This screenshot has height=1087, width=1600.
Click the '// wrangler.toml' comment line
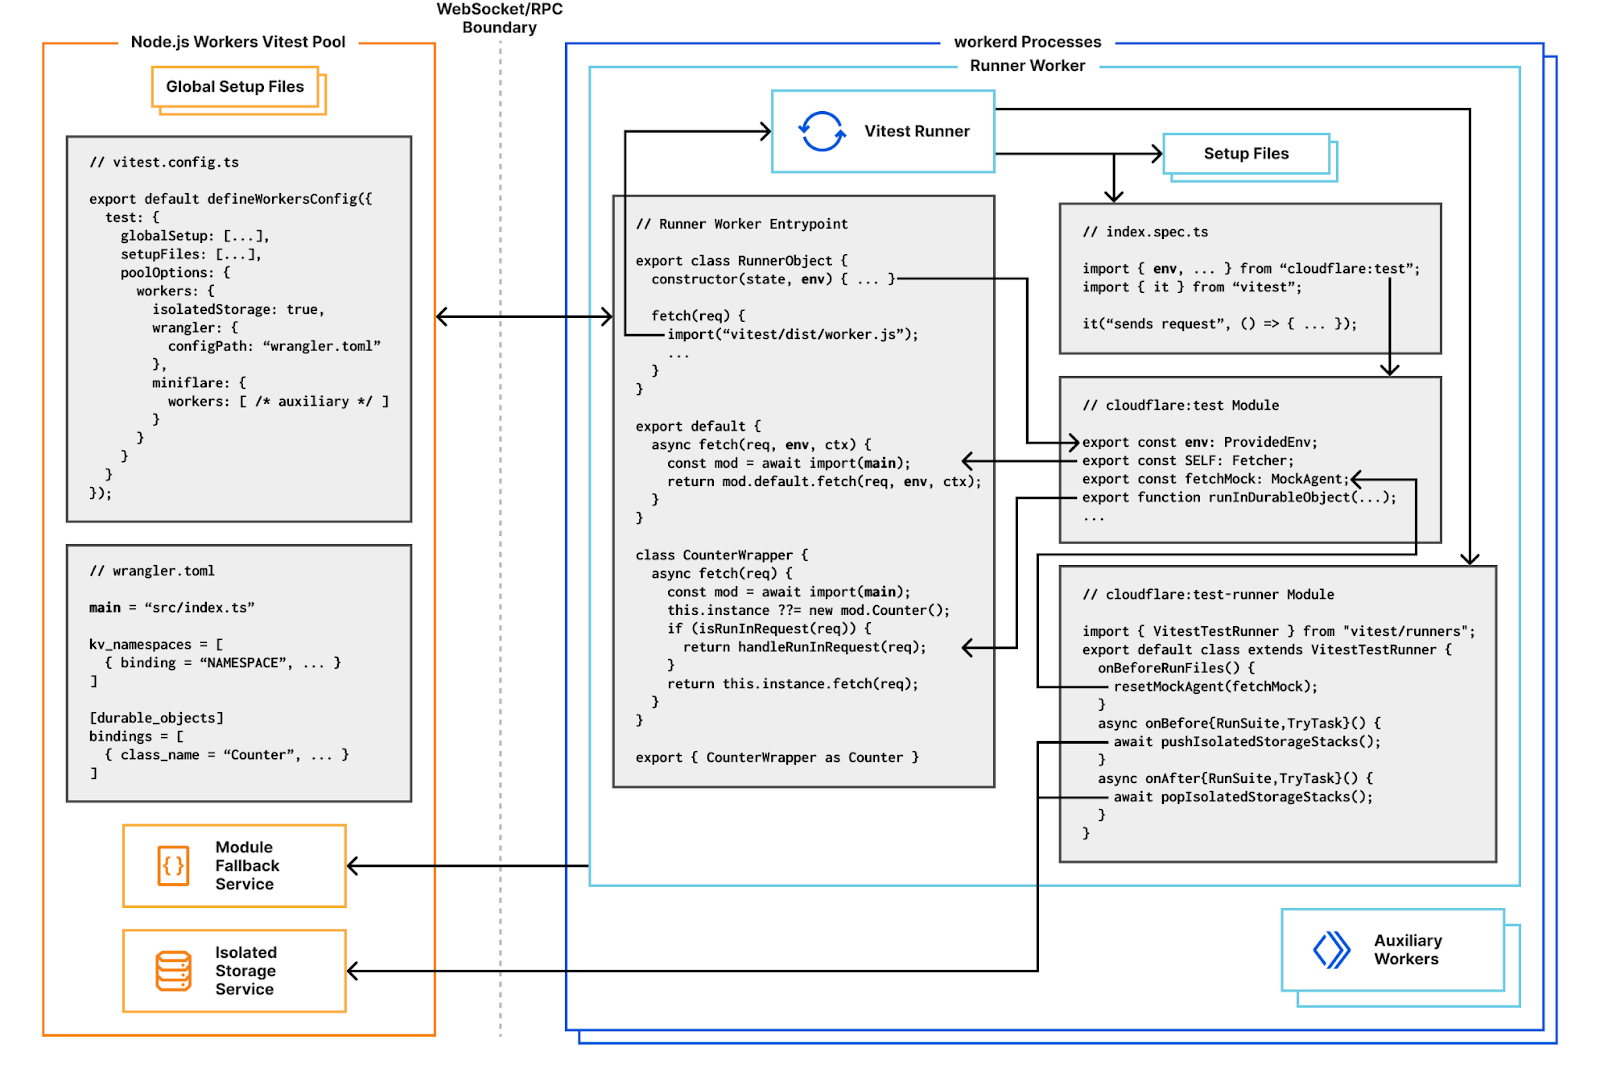tap(152, 571)
